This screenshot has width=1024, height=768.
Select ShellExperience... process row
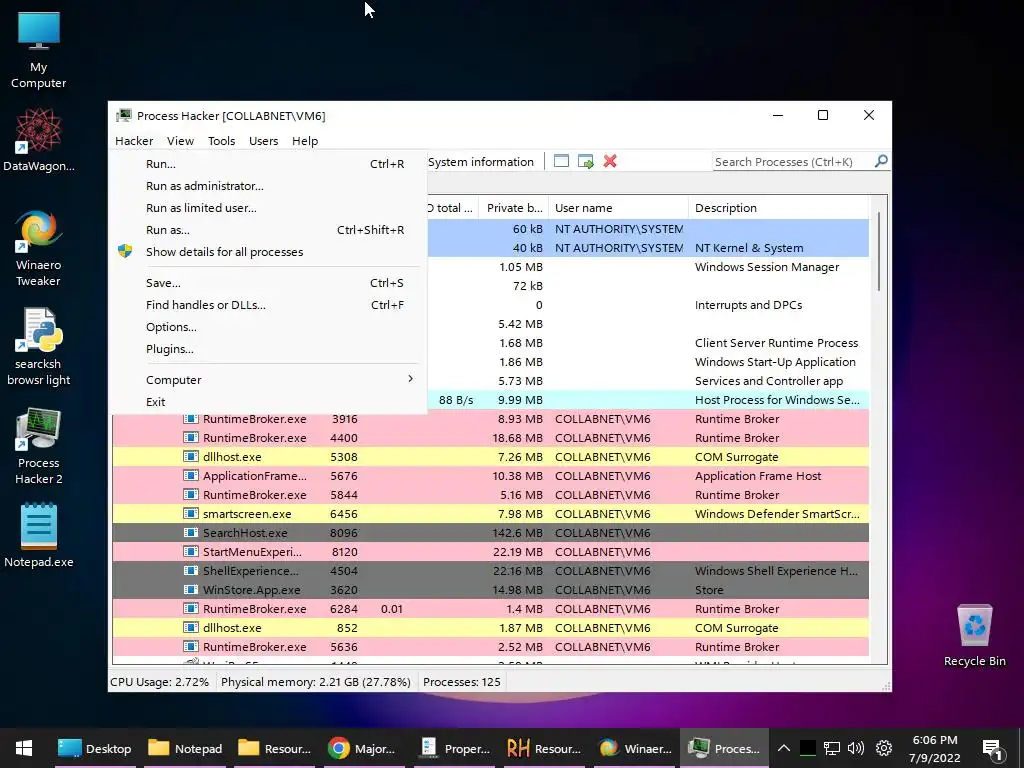click(x=490, y=570)
